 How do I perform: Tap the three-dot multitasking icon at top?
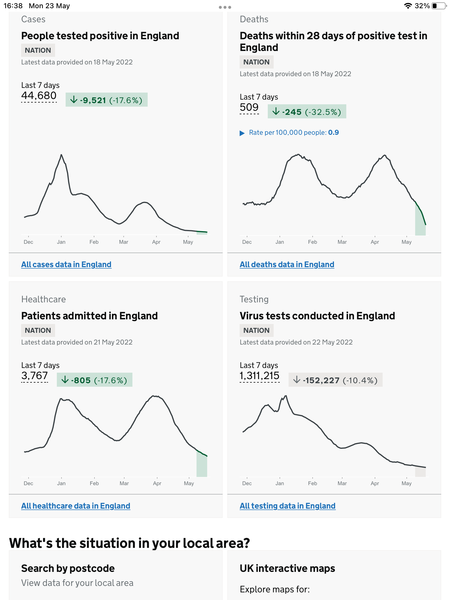click(225, 7)
